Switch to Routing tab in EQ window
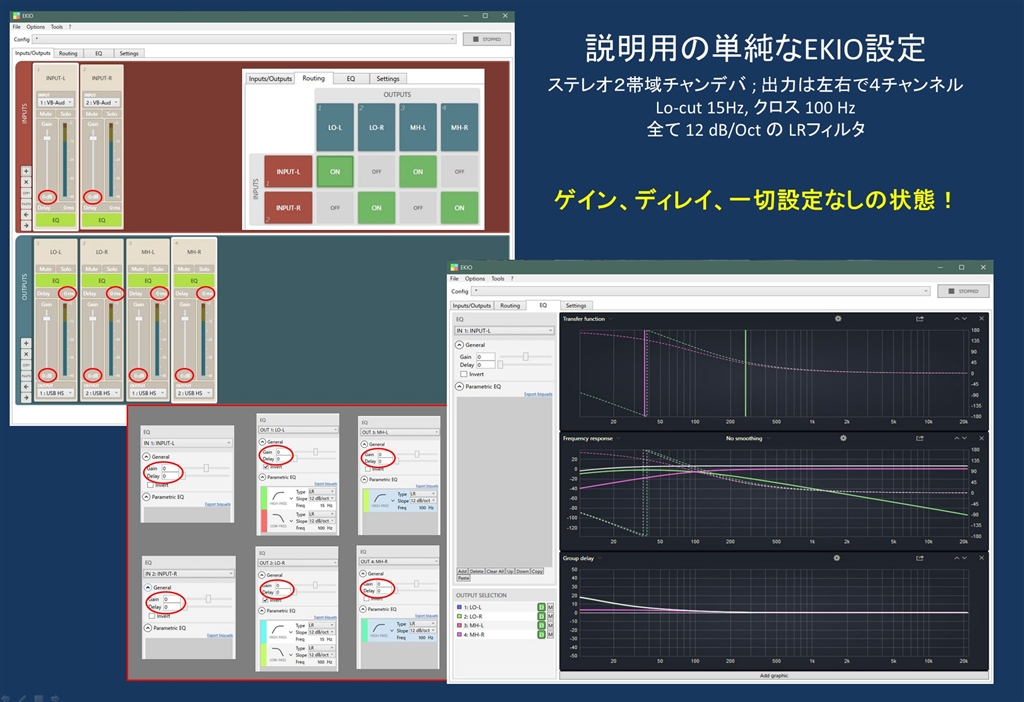The height and width of the screenshot is (702, 1024). [510, 306]
